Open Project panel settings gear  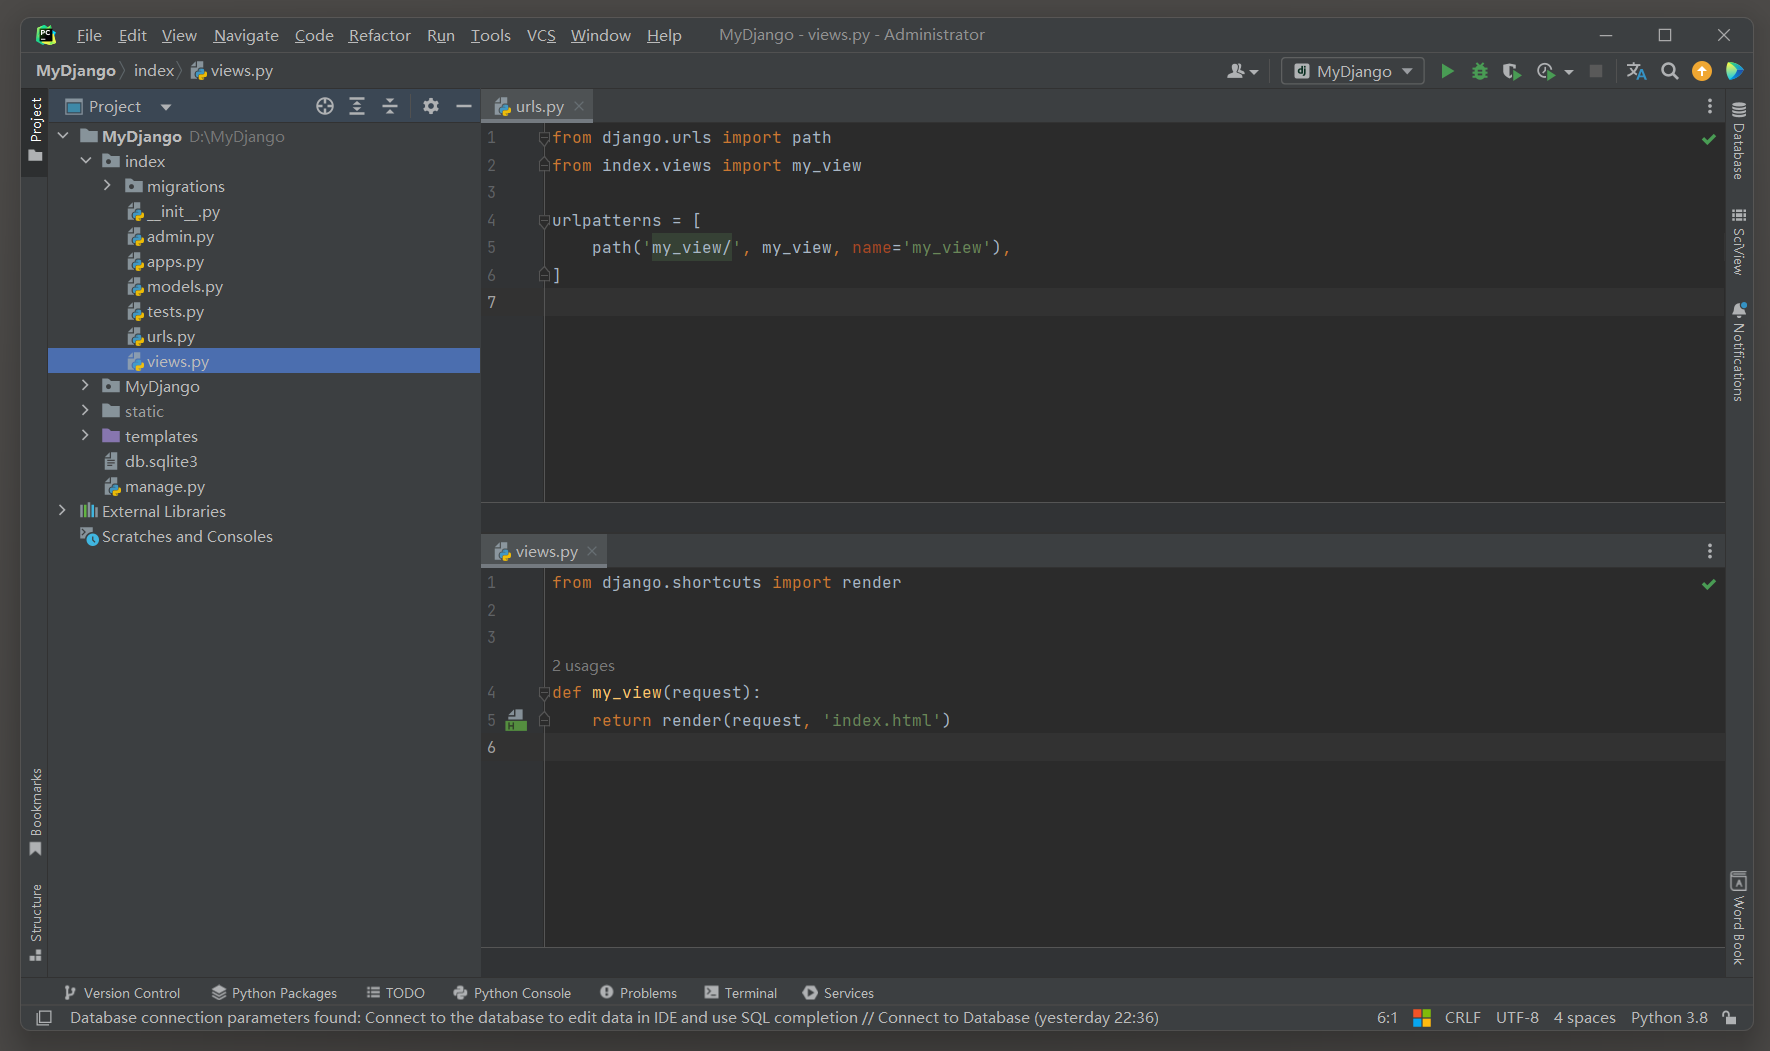(x=431, y=106)
